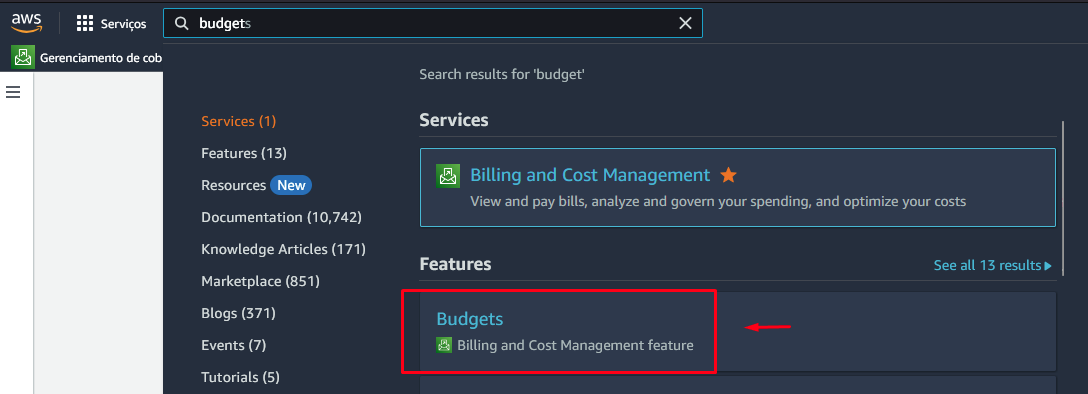
Task: Select the Knowledge Articles (171) filter
Action: (x=283, y=249)
